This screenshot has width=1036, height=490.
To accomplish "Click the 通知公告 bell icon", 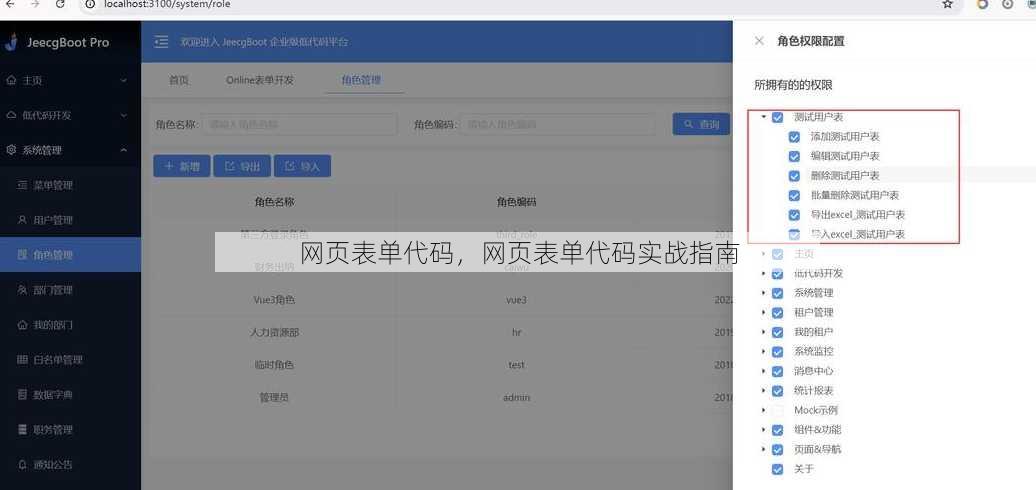I will (22, 465).
